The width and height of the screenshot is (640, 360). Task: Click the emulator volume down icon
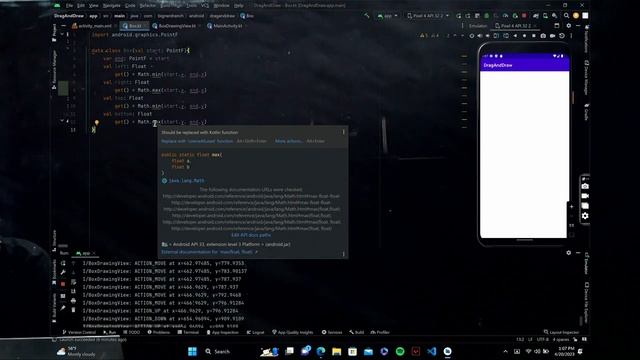click(488, 36)
